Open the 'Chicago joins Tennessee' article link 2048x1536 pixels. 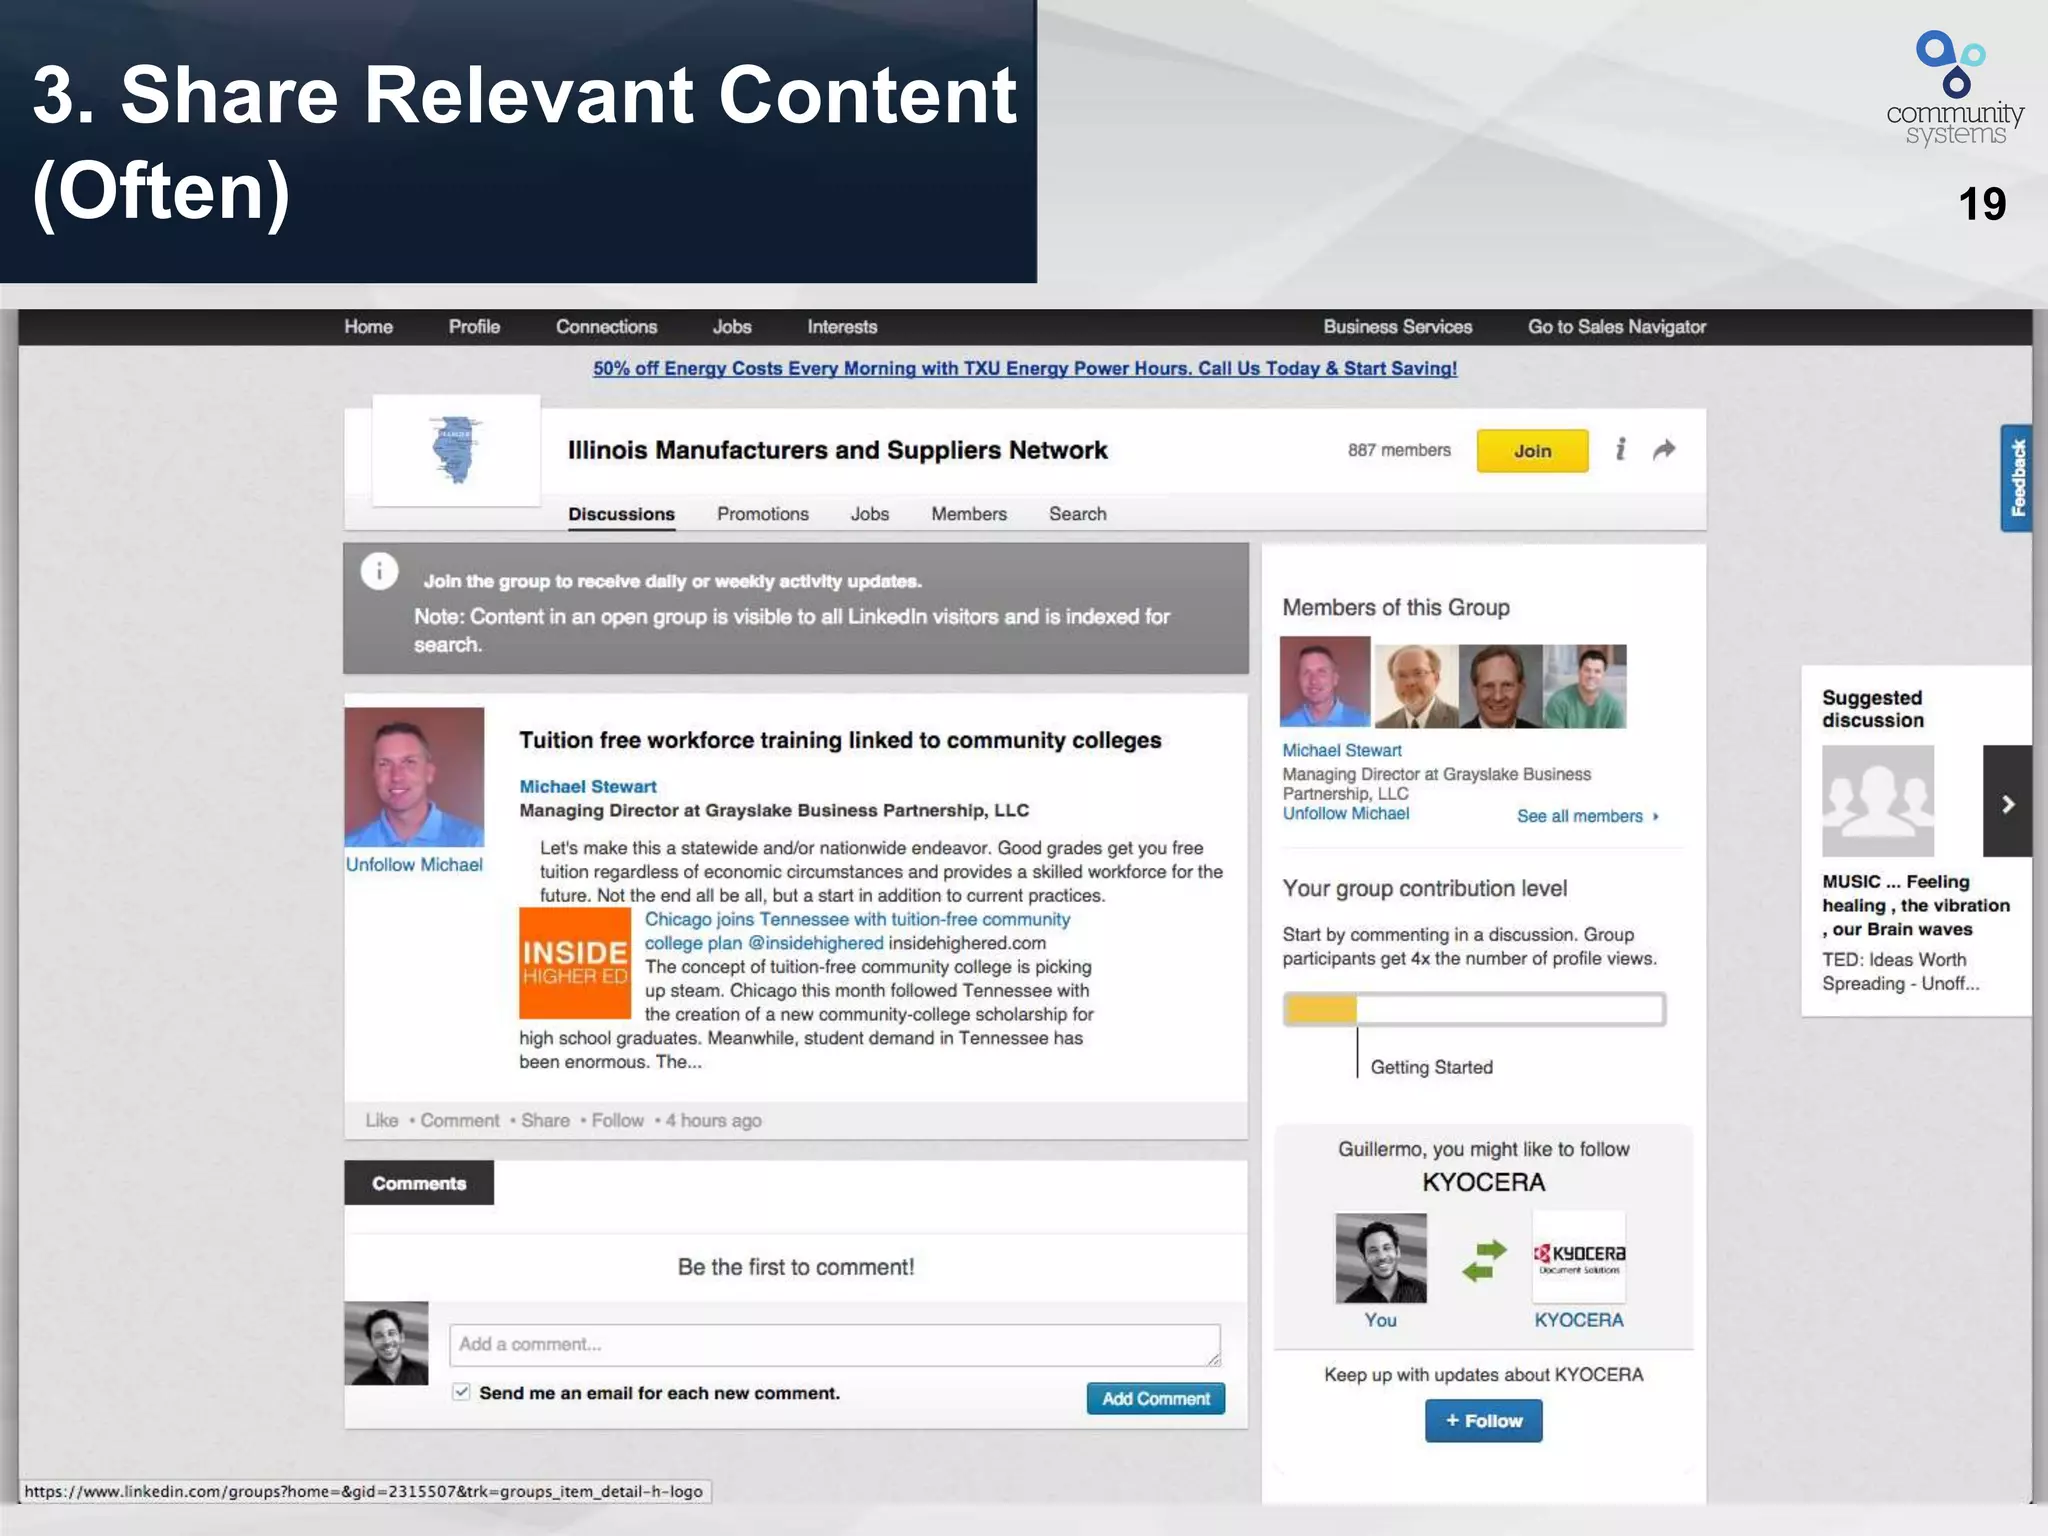coord(857,931)
